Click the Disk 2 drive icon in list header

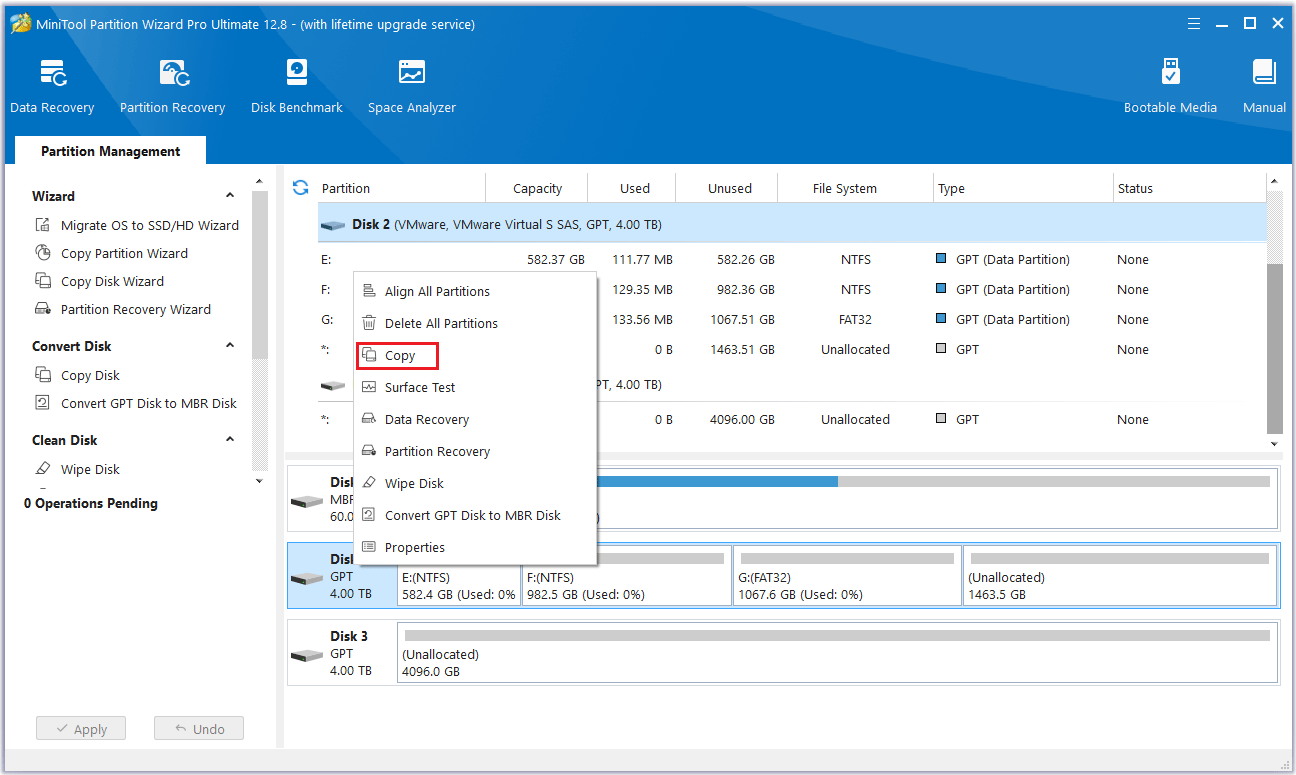[333, 225]
